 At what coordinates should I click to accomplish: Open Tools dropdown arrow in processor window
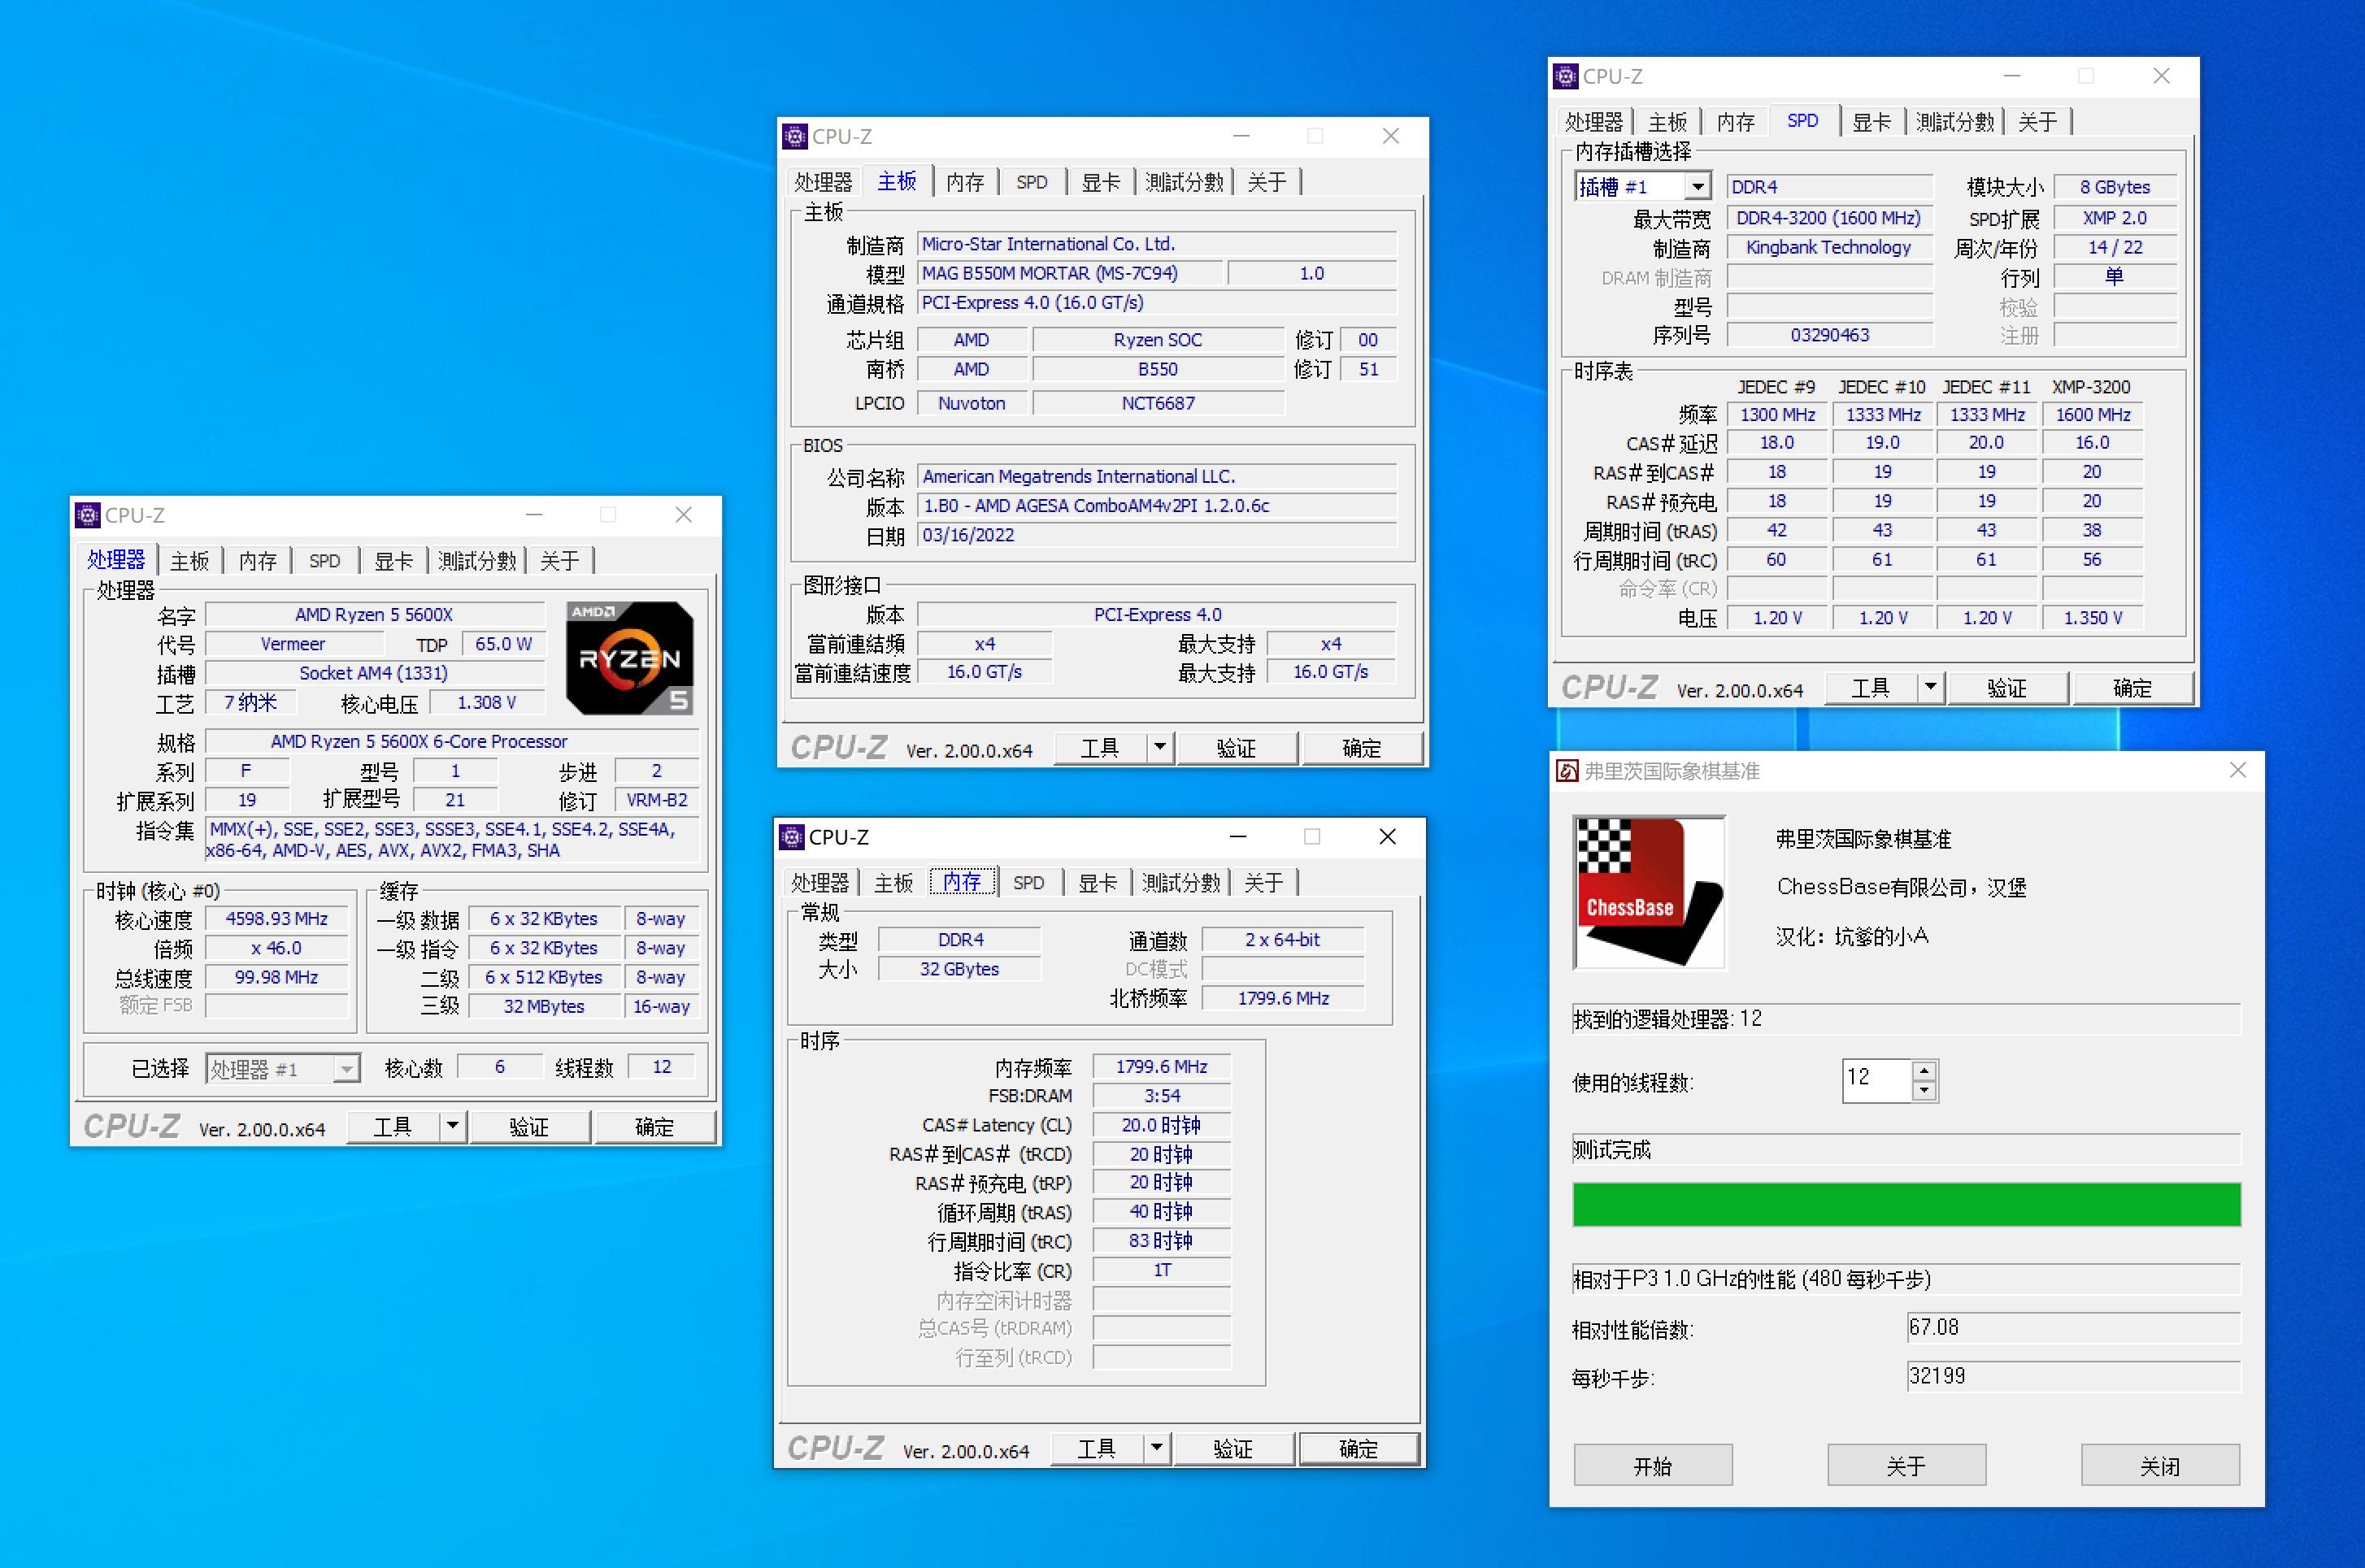pos(453,1126)
